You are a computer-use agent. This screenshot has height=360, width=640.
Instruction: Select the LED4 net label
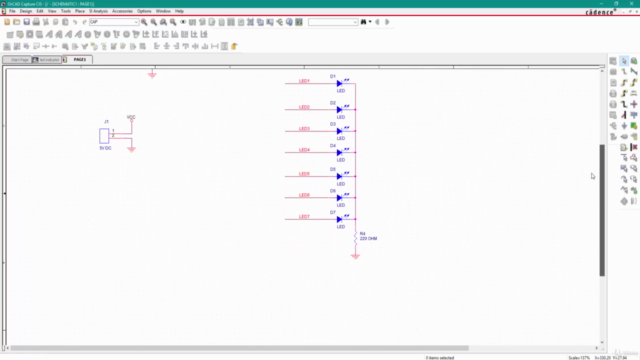[x=304, y=150]
